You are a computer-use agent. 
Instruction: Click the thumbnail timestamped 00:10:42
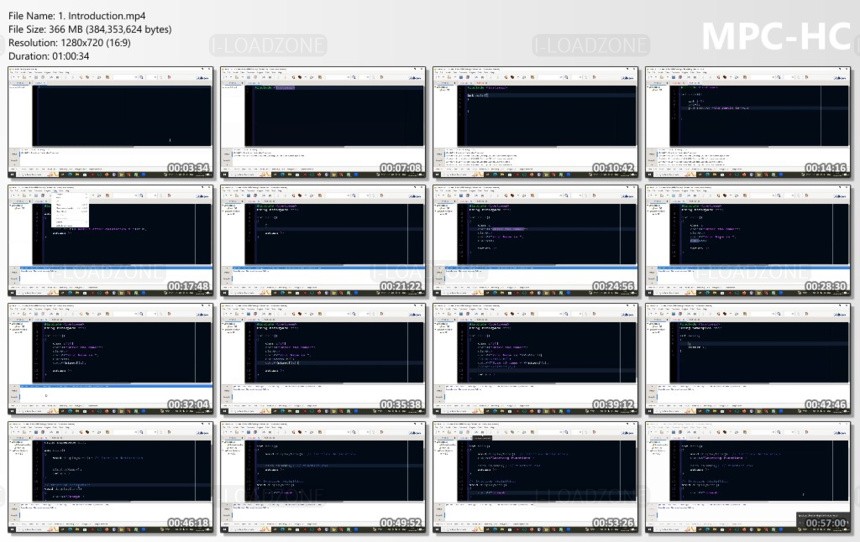[x=535, y=122]
